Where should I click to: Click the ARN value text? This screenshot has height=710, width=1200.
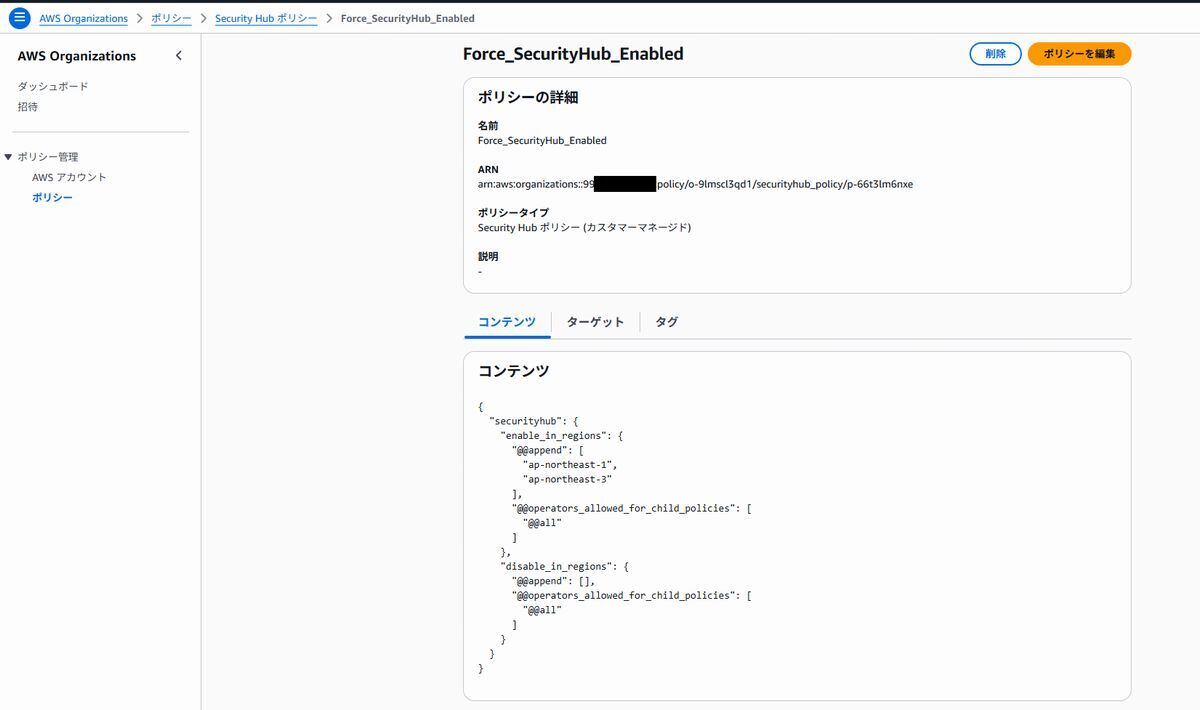pos(695,184)
